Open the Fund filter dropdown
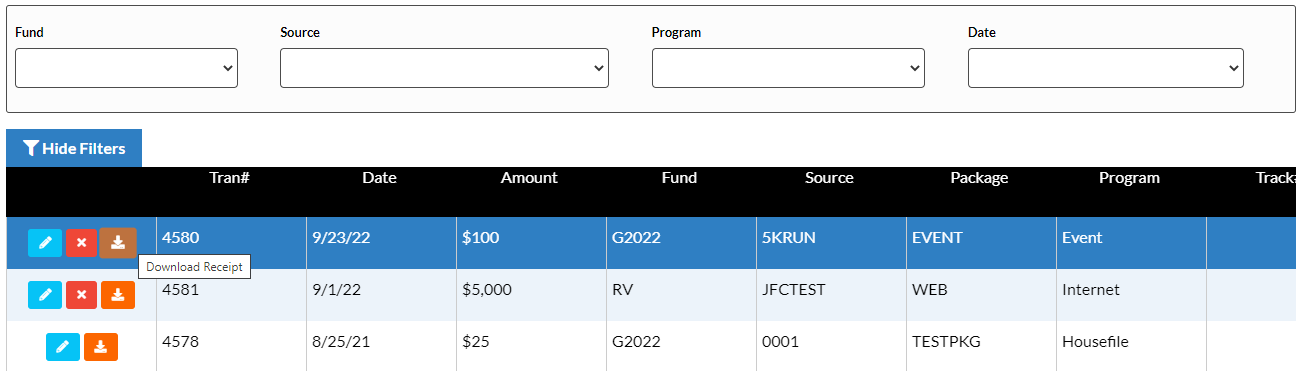The image size is (1305, 371). tap(126, 68)
